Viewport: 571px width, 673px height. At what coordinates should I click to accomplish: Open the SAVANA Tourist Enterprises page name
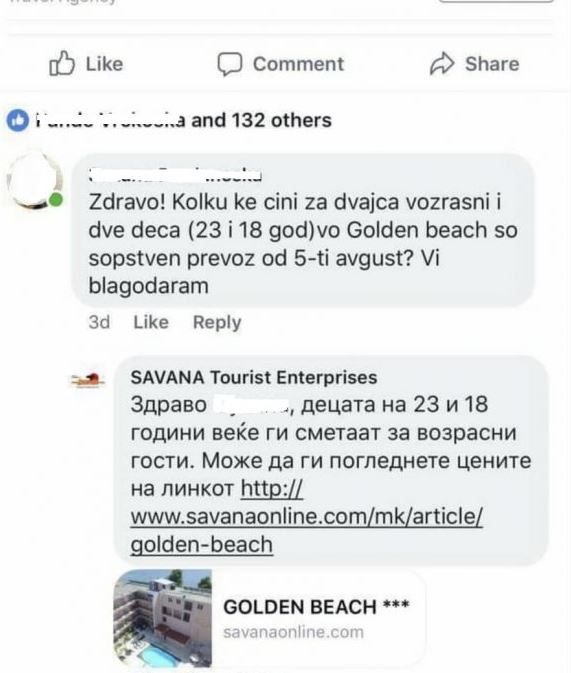coord(254,377)
